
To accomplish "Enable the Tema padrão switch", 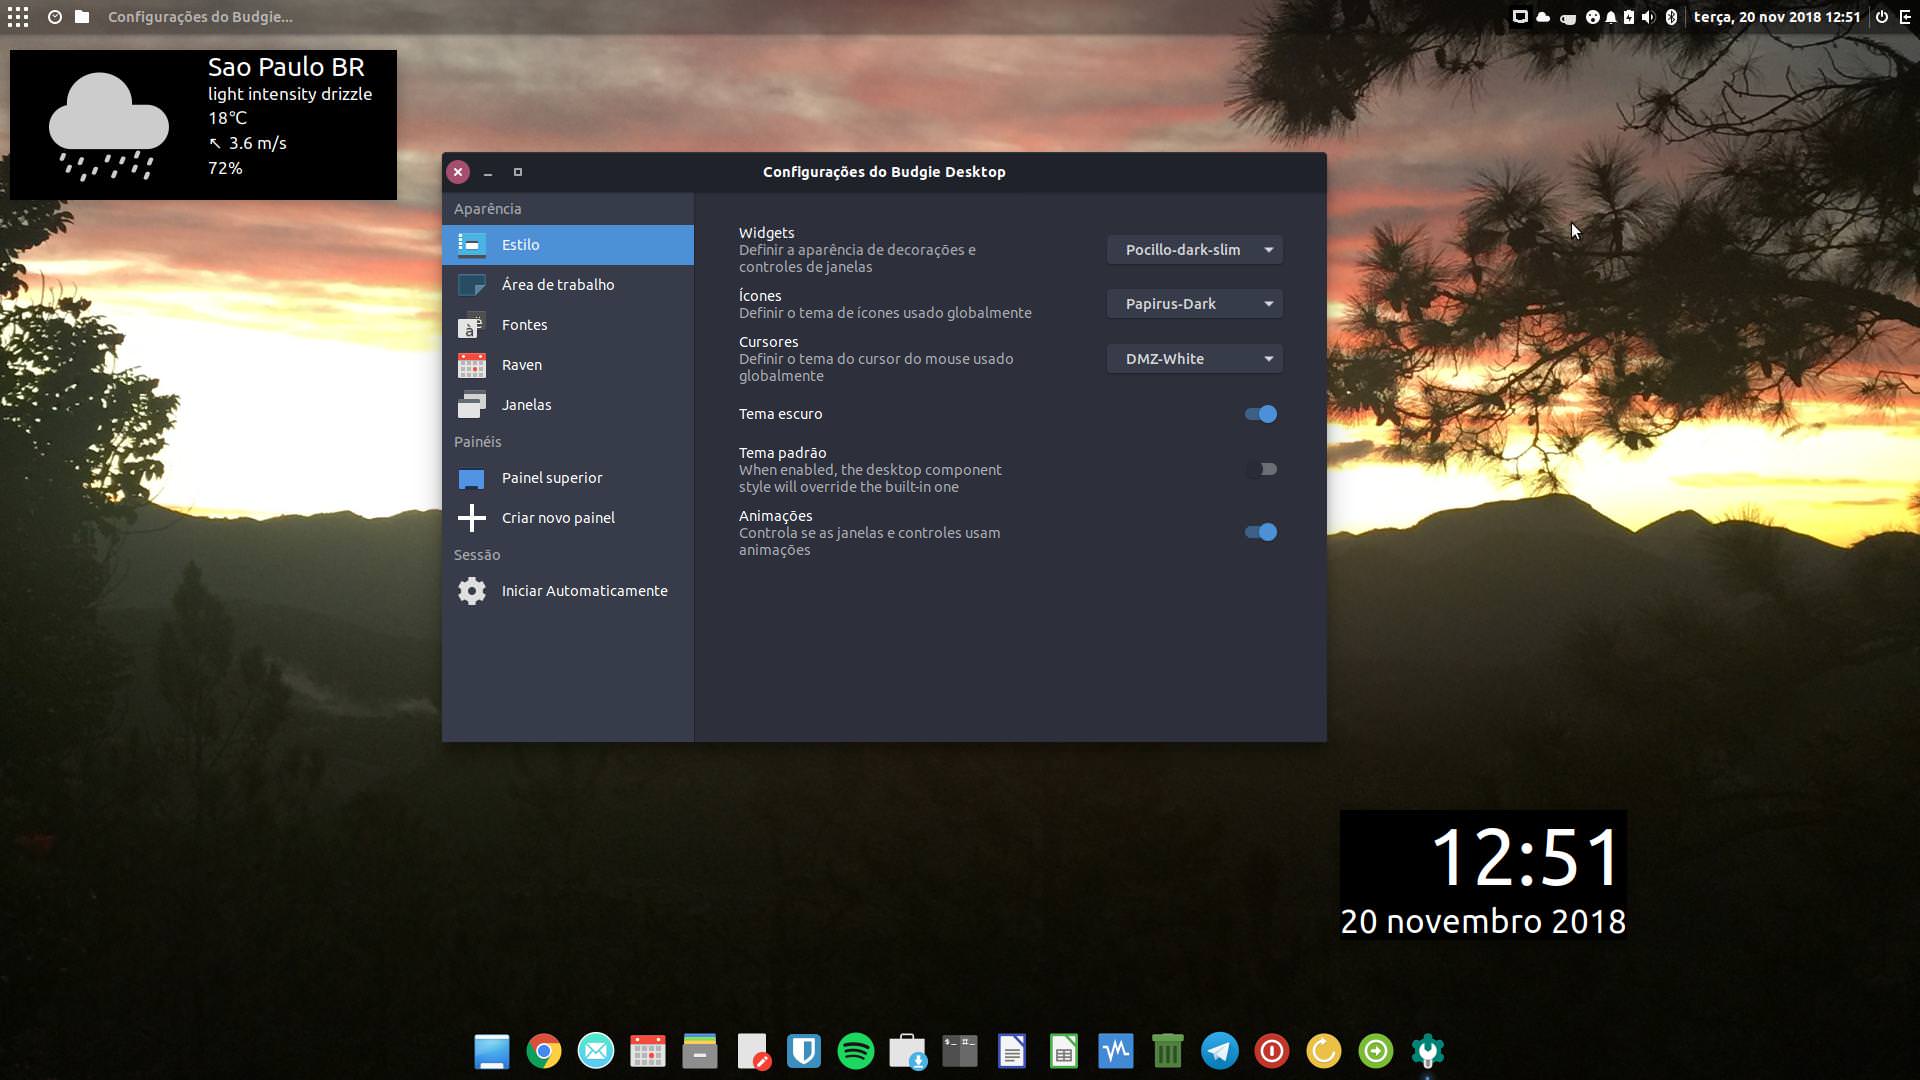I will [x=1261, y=469].
